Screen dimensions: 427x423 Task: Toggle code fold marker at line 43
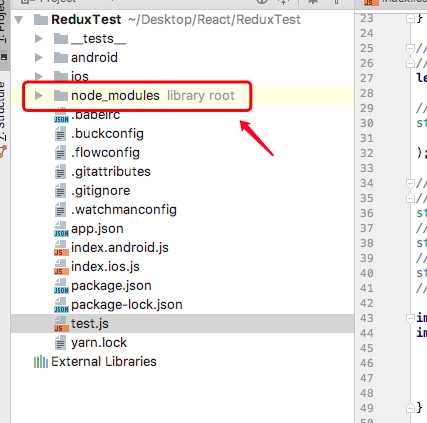coord(411,318)
